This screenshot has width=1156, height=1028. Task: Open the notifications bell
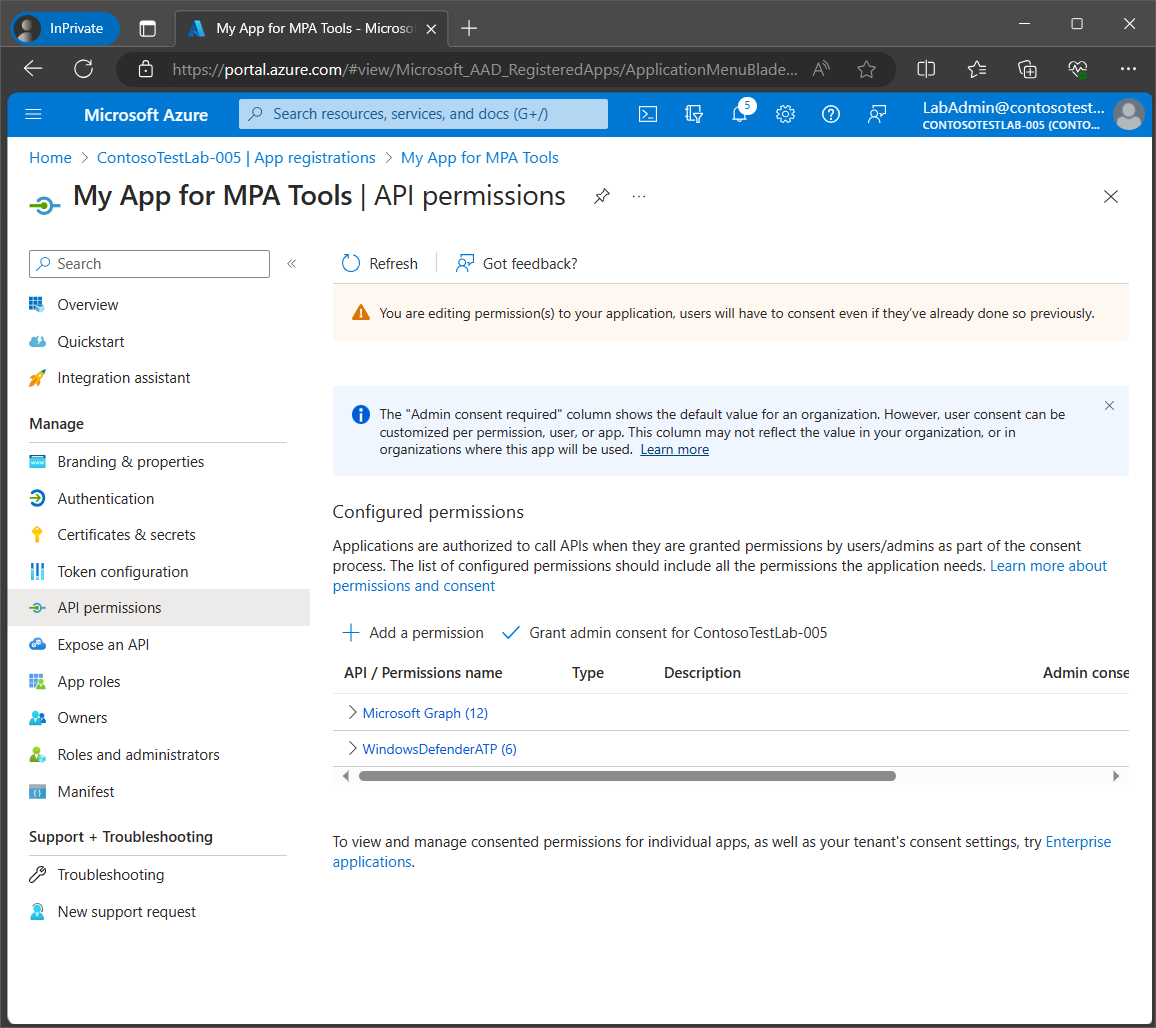click(739, 114)
